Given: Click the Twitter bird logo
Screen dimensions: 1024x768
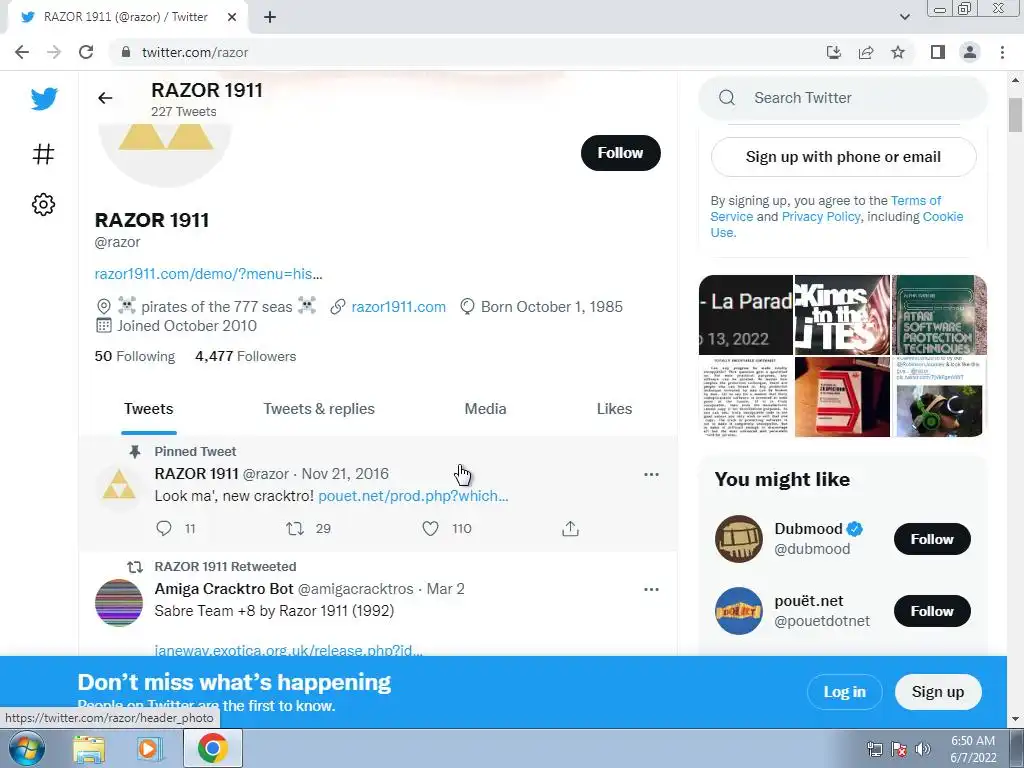Looking at the screenshot, I should [x=44, y=99].
